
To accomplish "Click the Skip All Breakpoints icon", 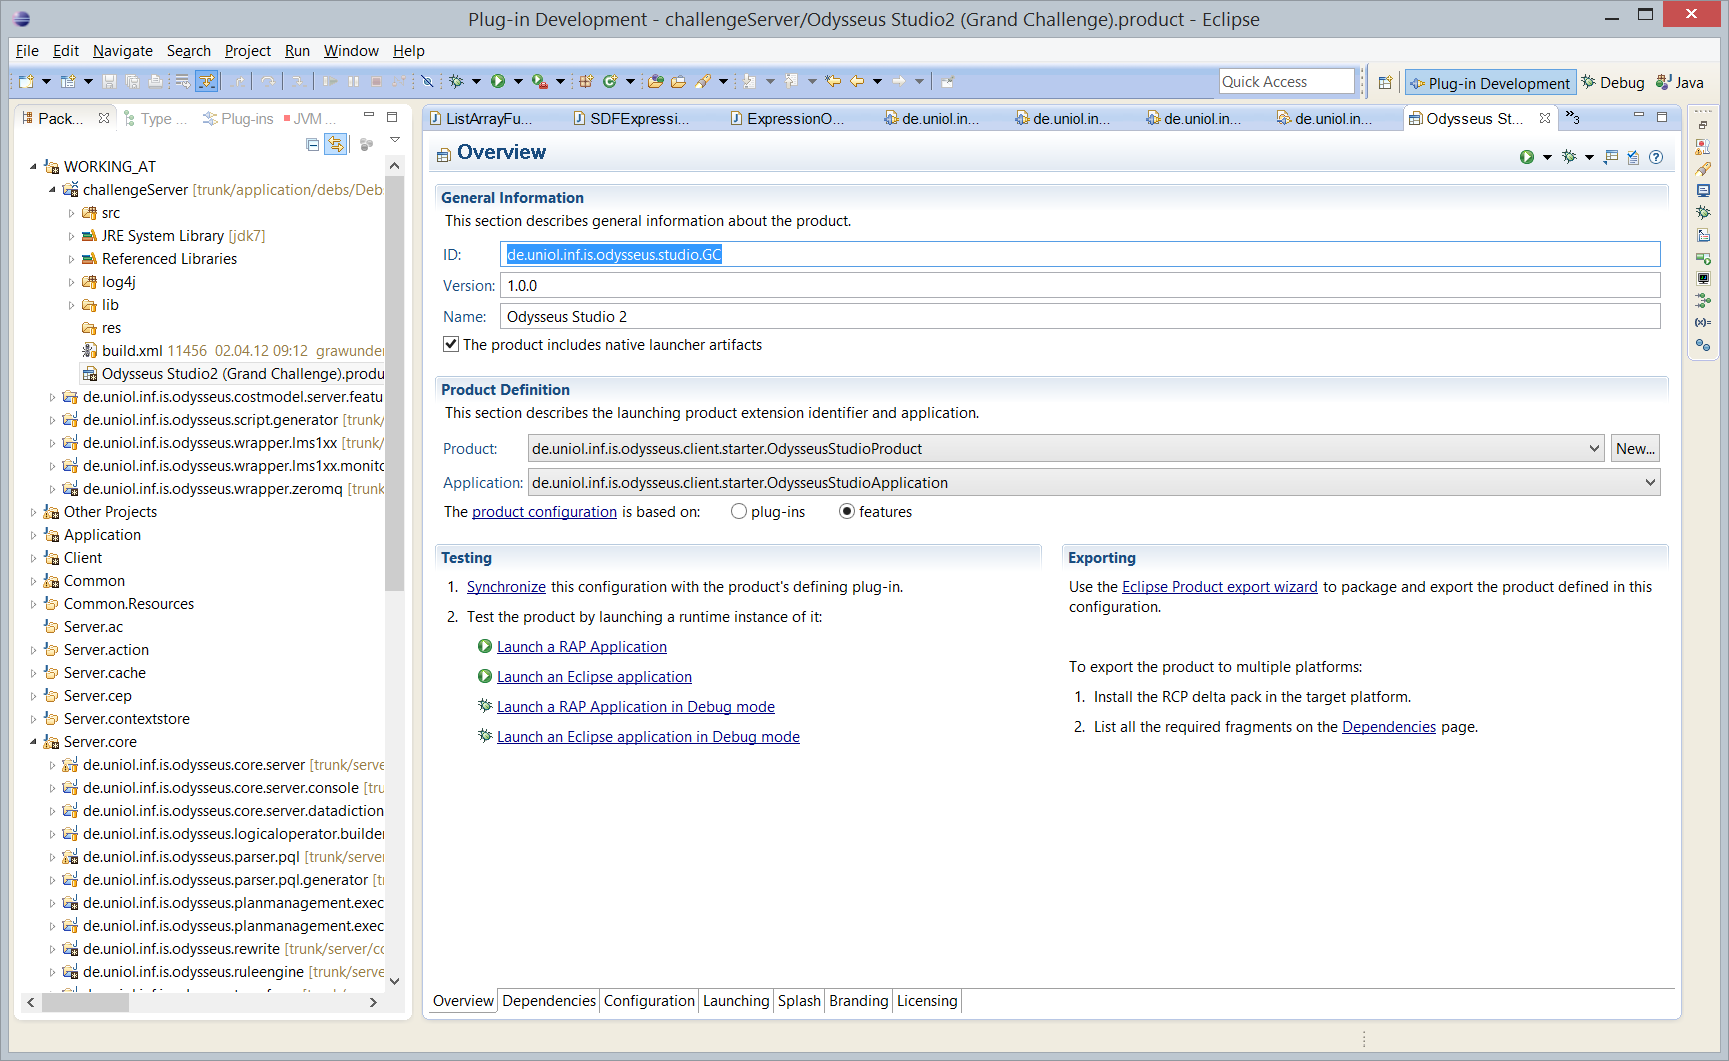I will pyautogui.click(x=427, y=82).
